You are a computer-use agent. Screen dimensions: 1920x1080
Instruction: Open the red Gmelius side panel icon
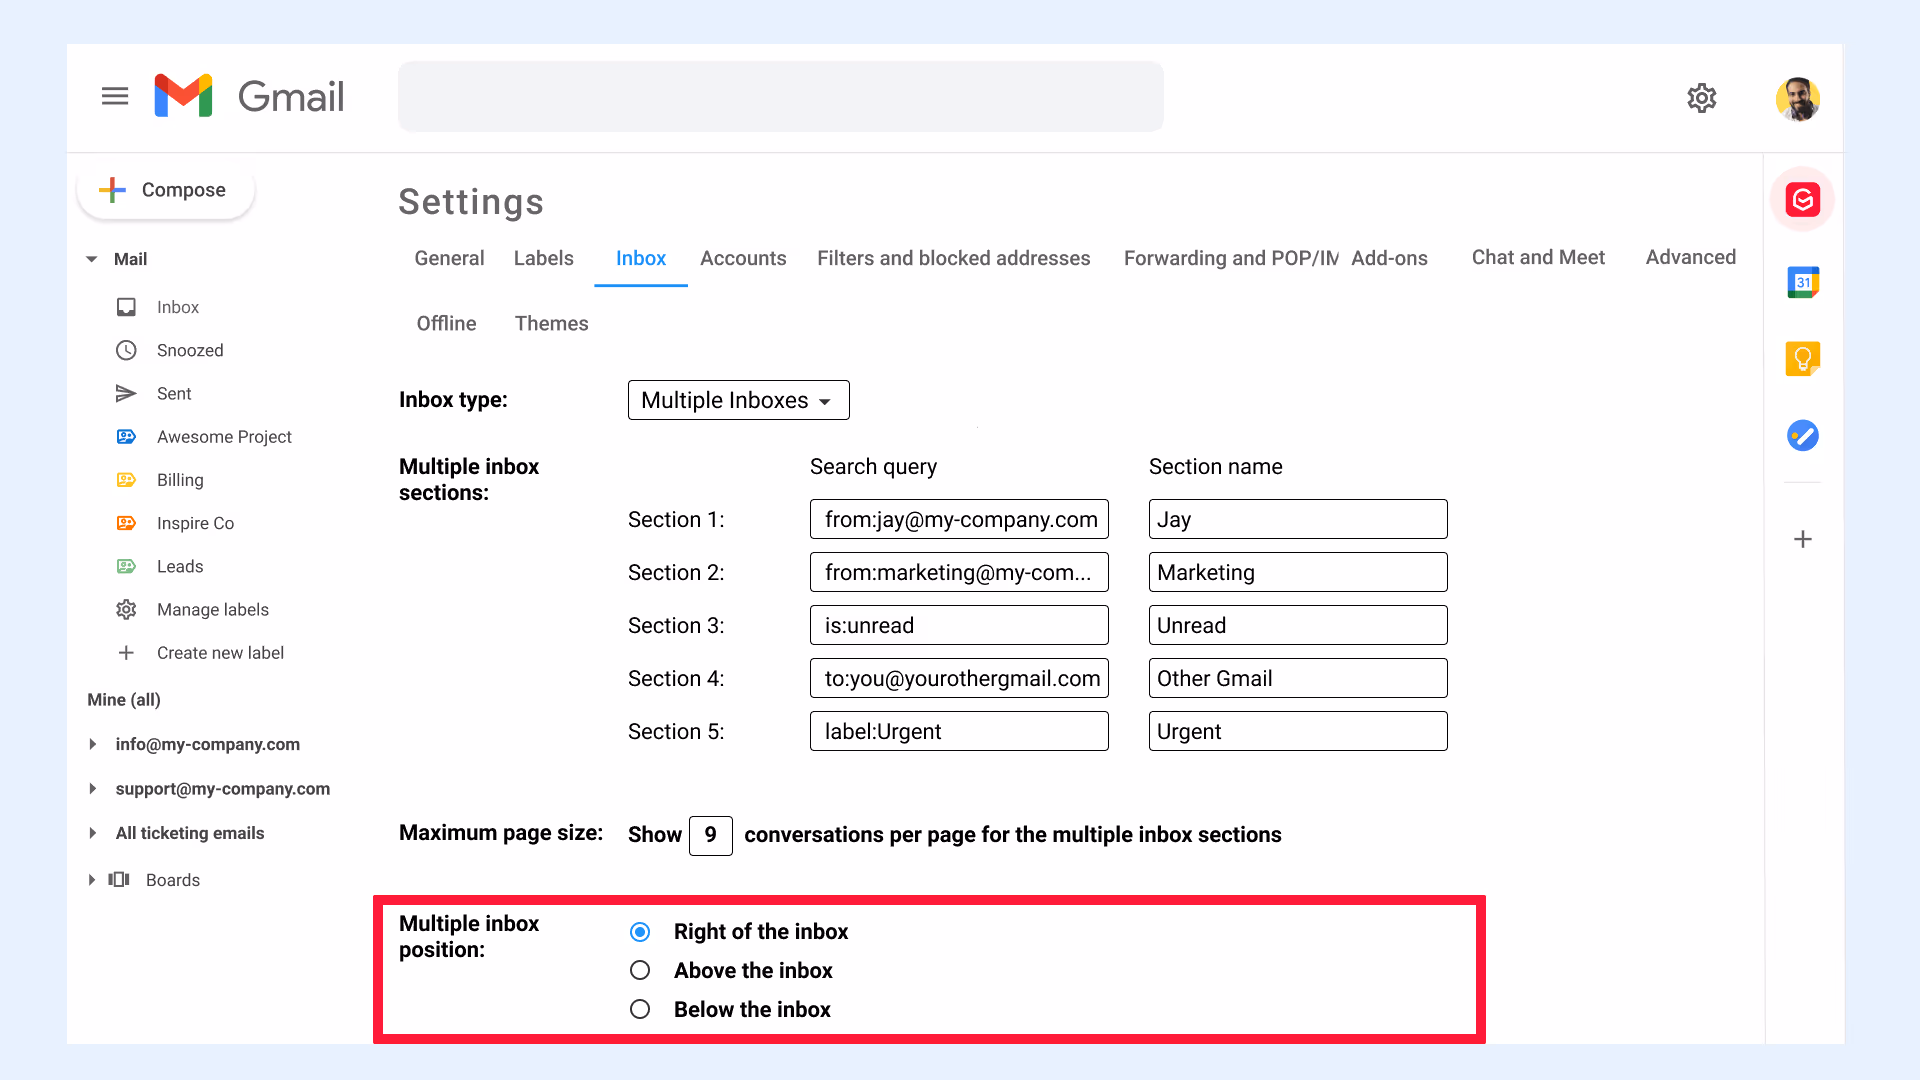(x=1802, y=199)
